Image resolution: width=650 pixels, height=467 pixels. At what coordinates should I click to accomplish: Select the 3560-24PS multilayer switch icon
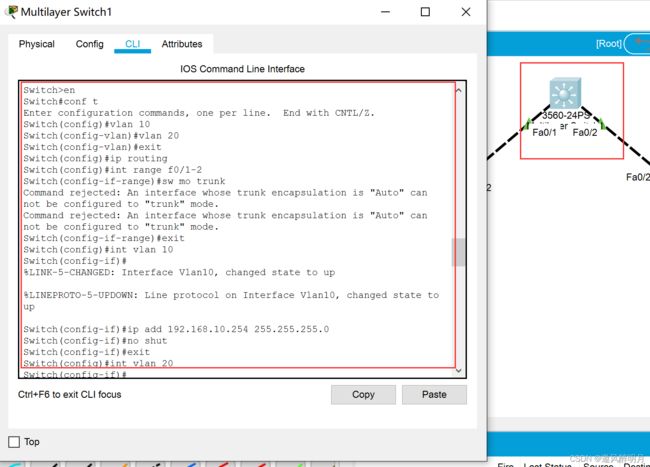565,93
